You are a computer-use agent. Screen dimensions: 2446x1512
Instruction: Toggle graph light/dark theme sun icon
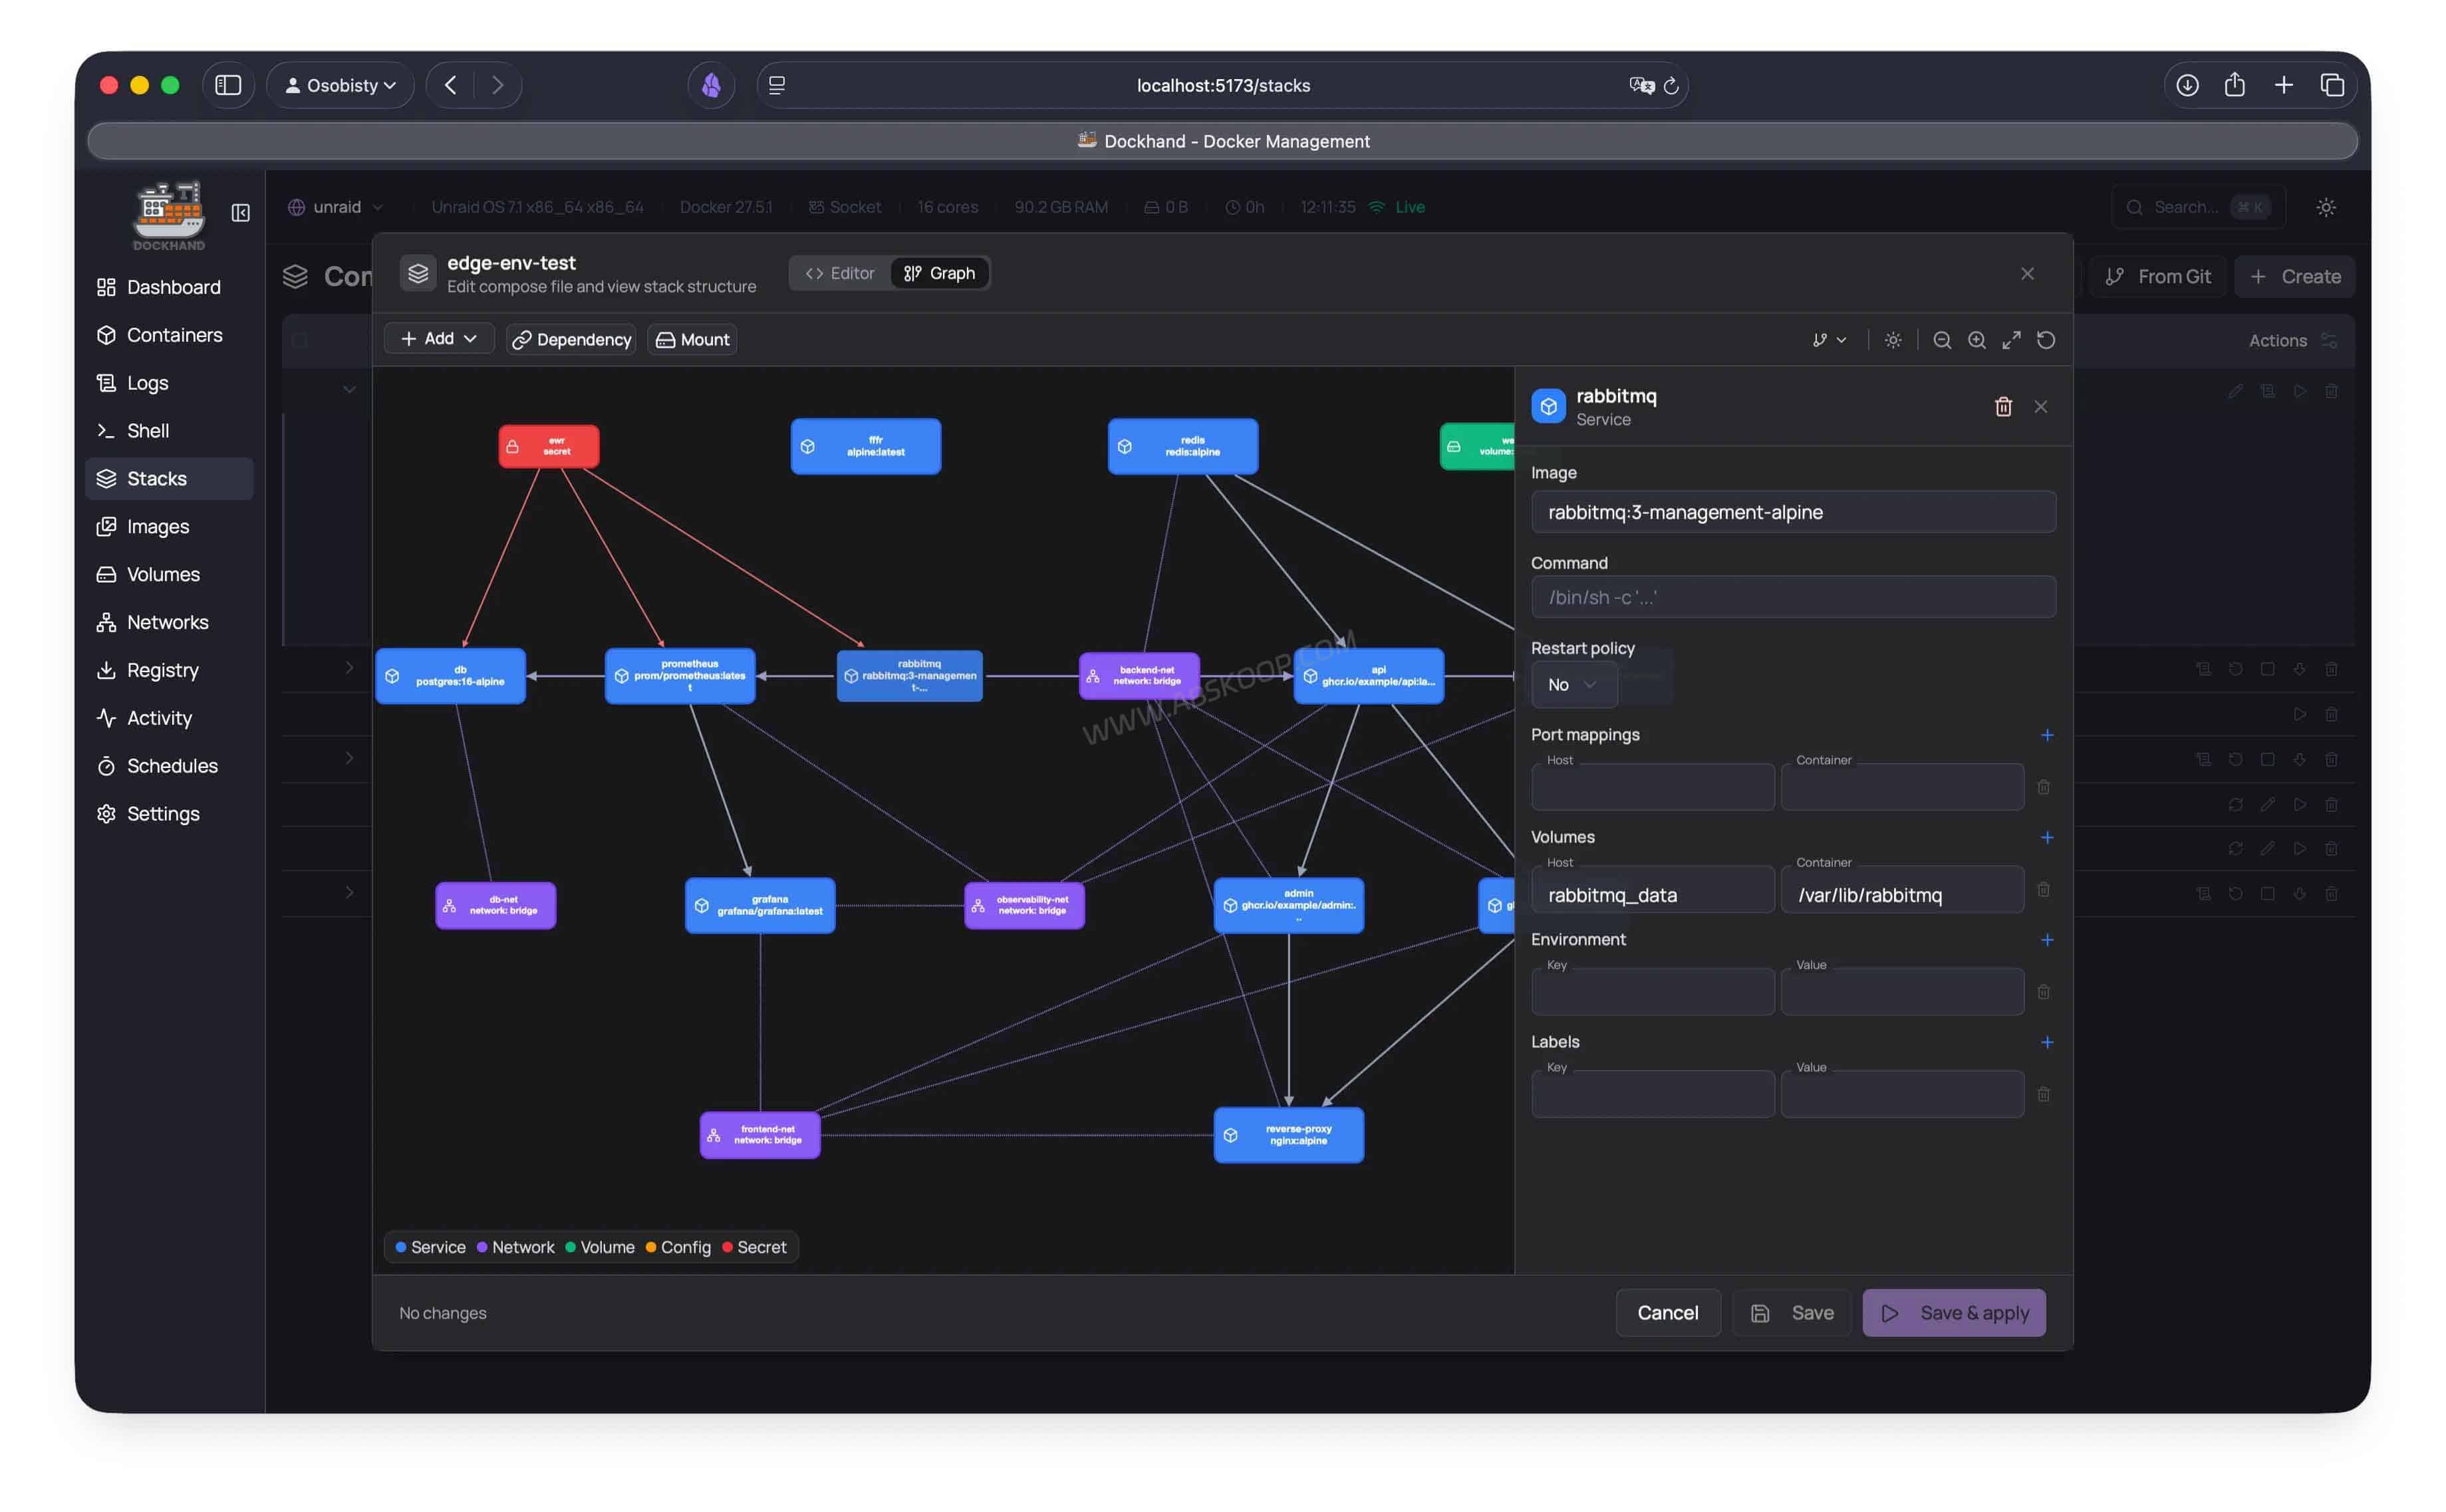(x=1893, y=340)
